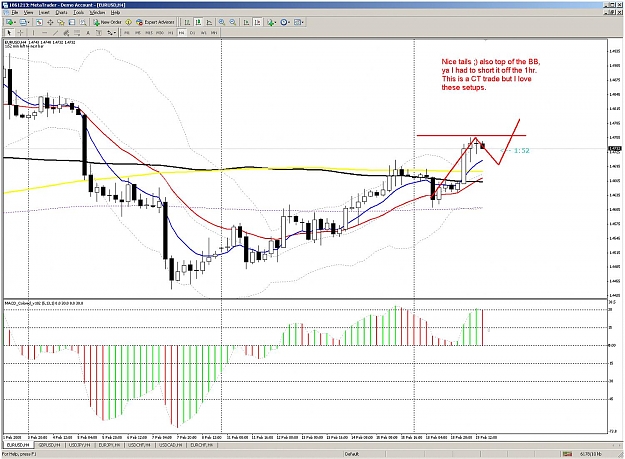
Task: Expand the Templates dropdown arrow
Action: tap(303, 22)
